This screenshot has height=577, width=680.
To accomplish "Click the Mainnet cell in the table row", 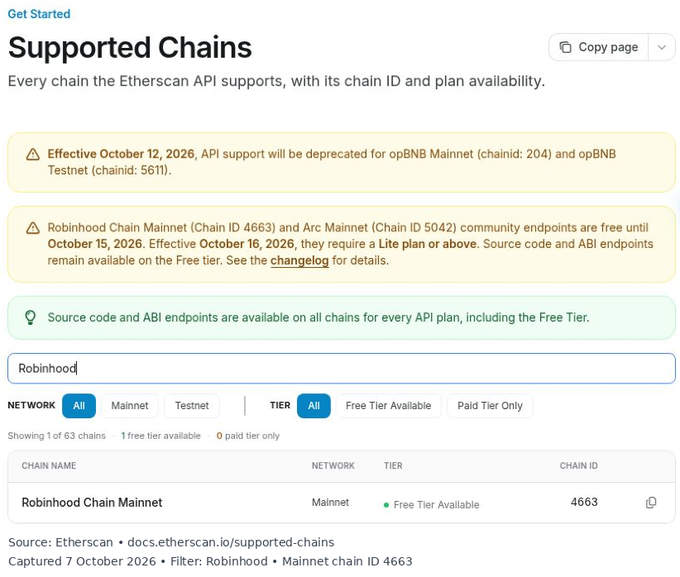I will [x=330, y=502].
